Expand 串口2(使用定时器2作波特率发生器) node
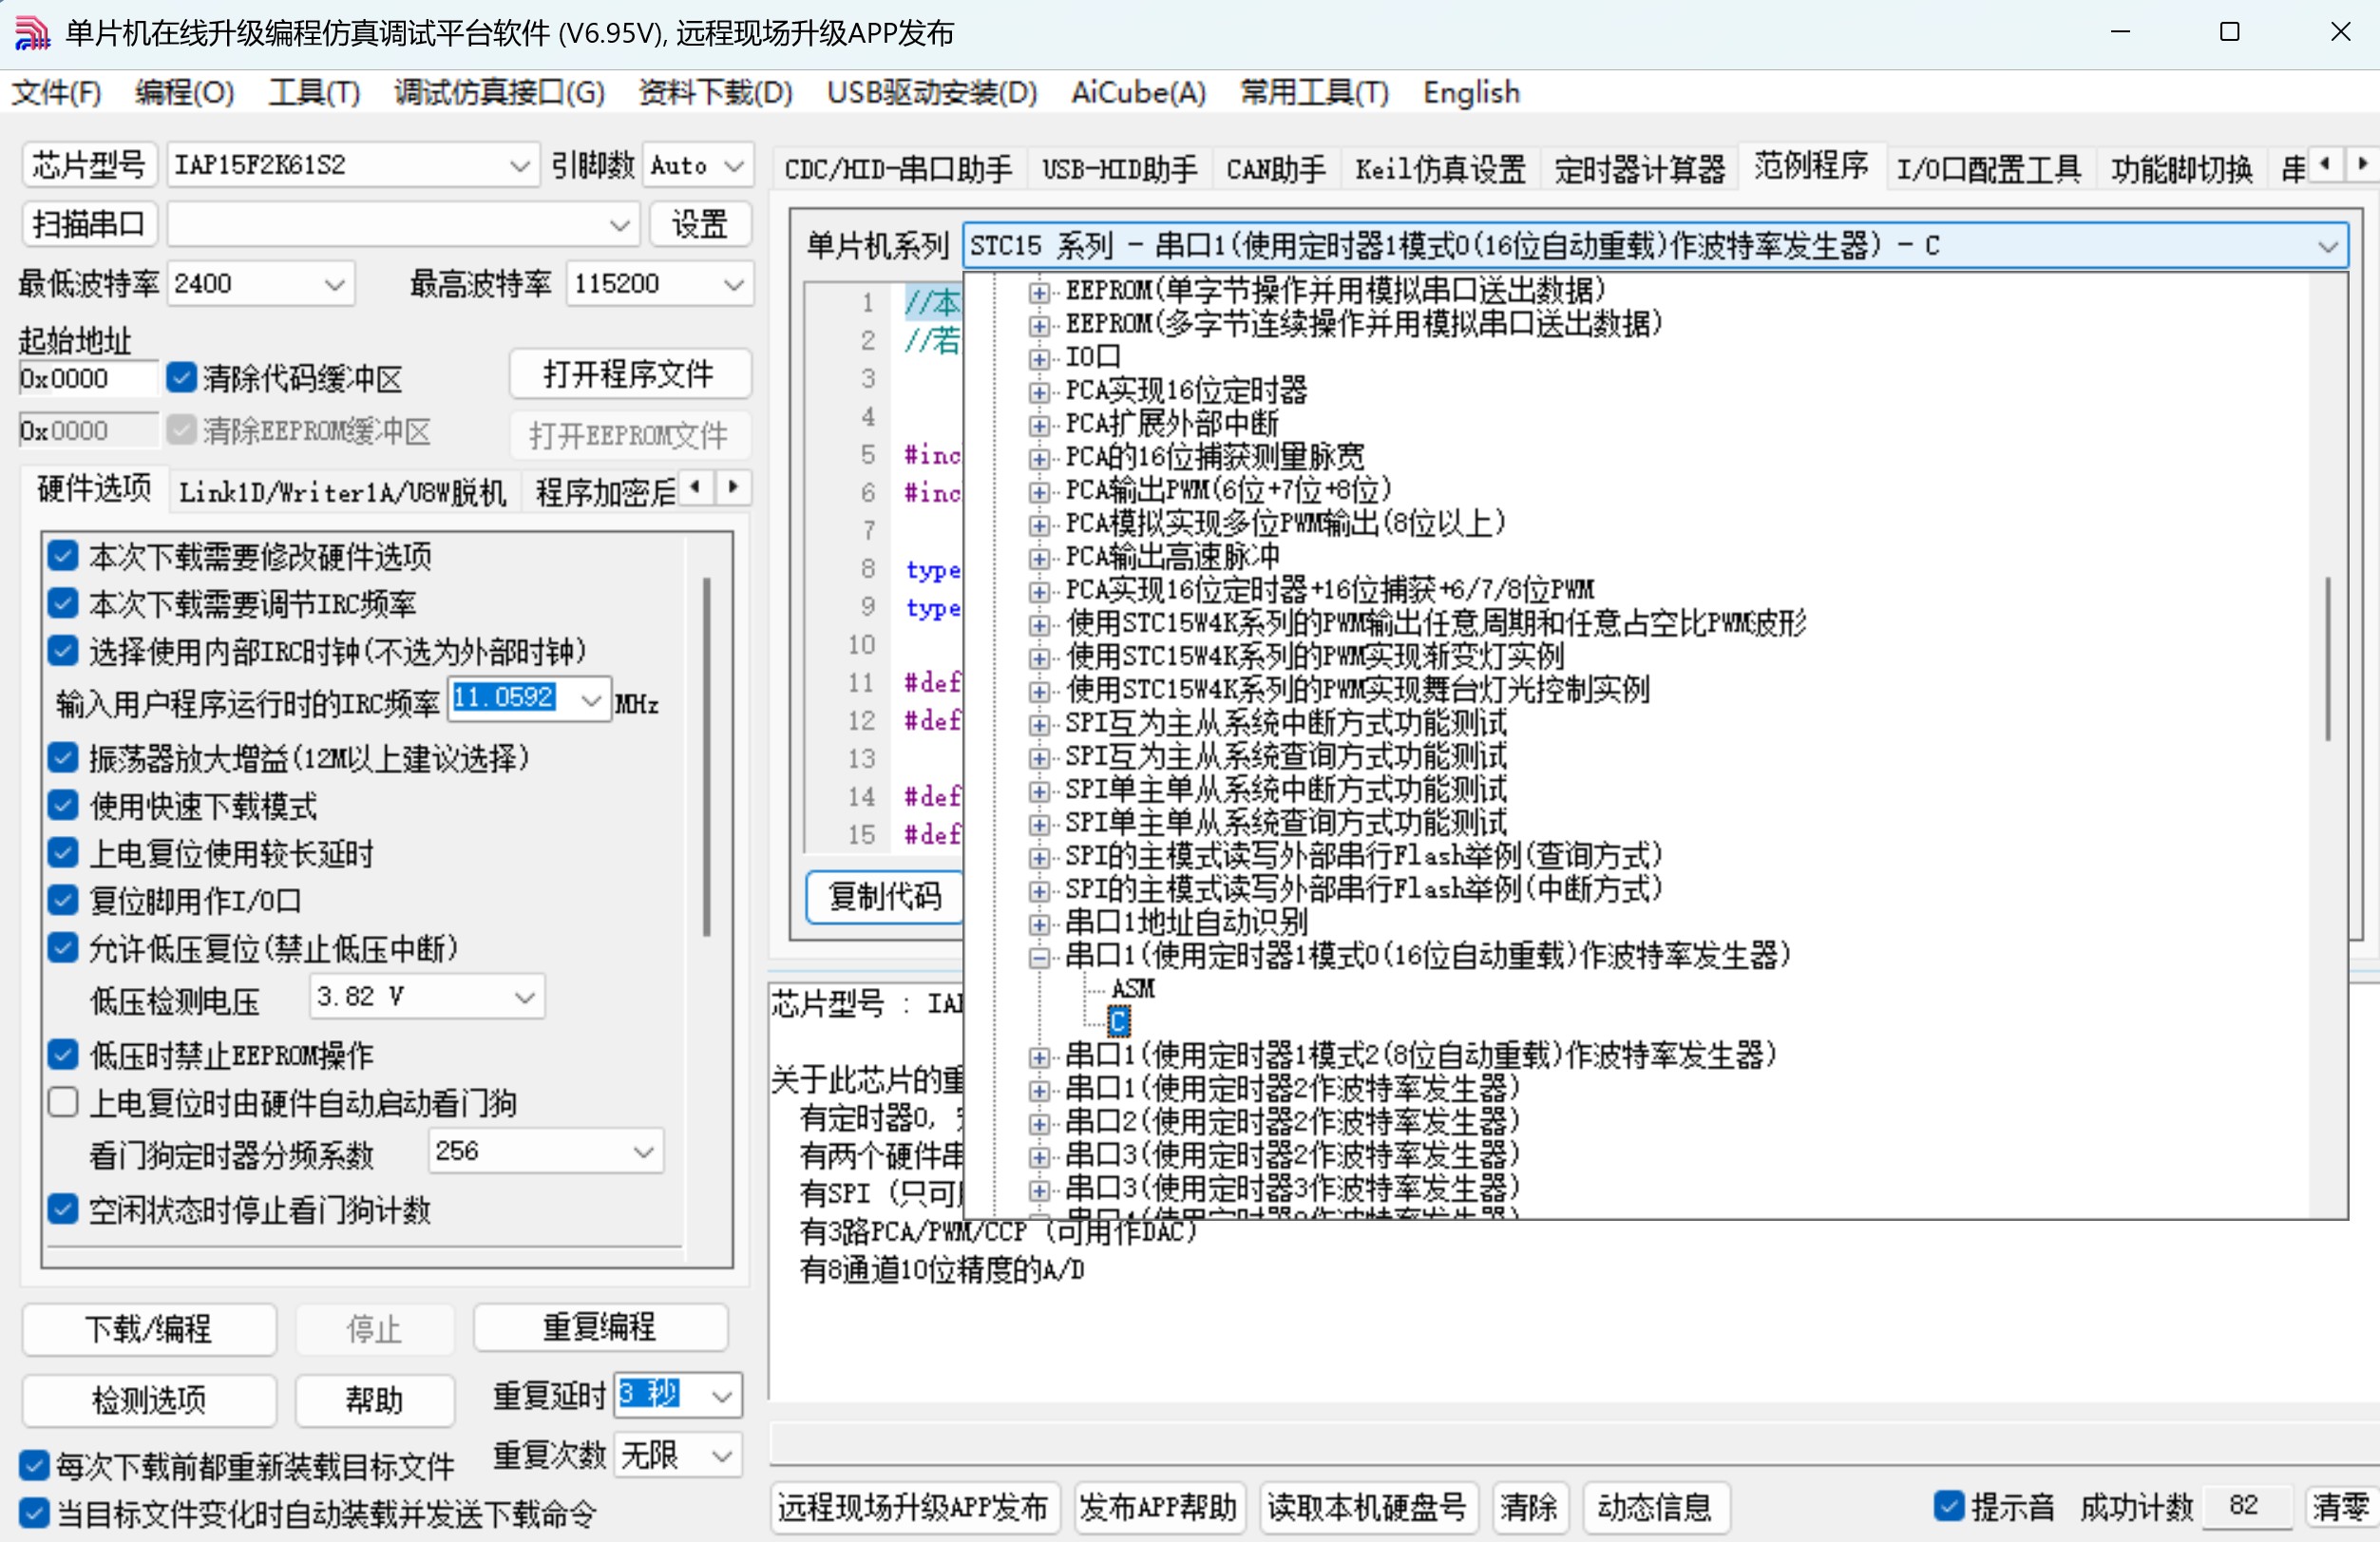The image size is (2380, 1542). [1039, 1123]
